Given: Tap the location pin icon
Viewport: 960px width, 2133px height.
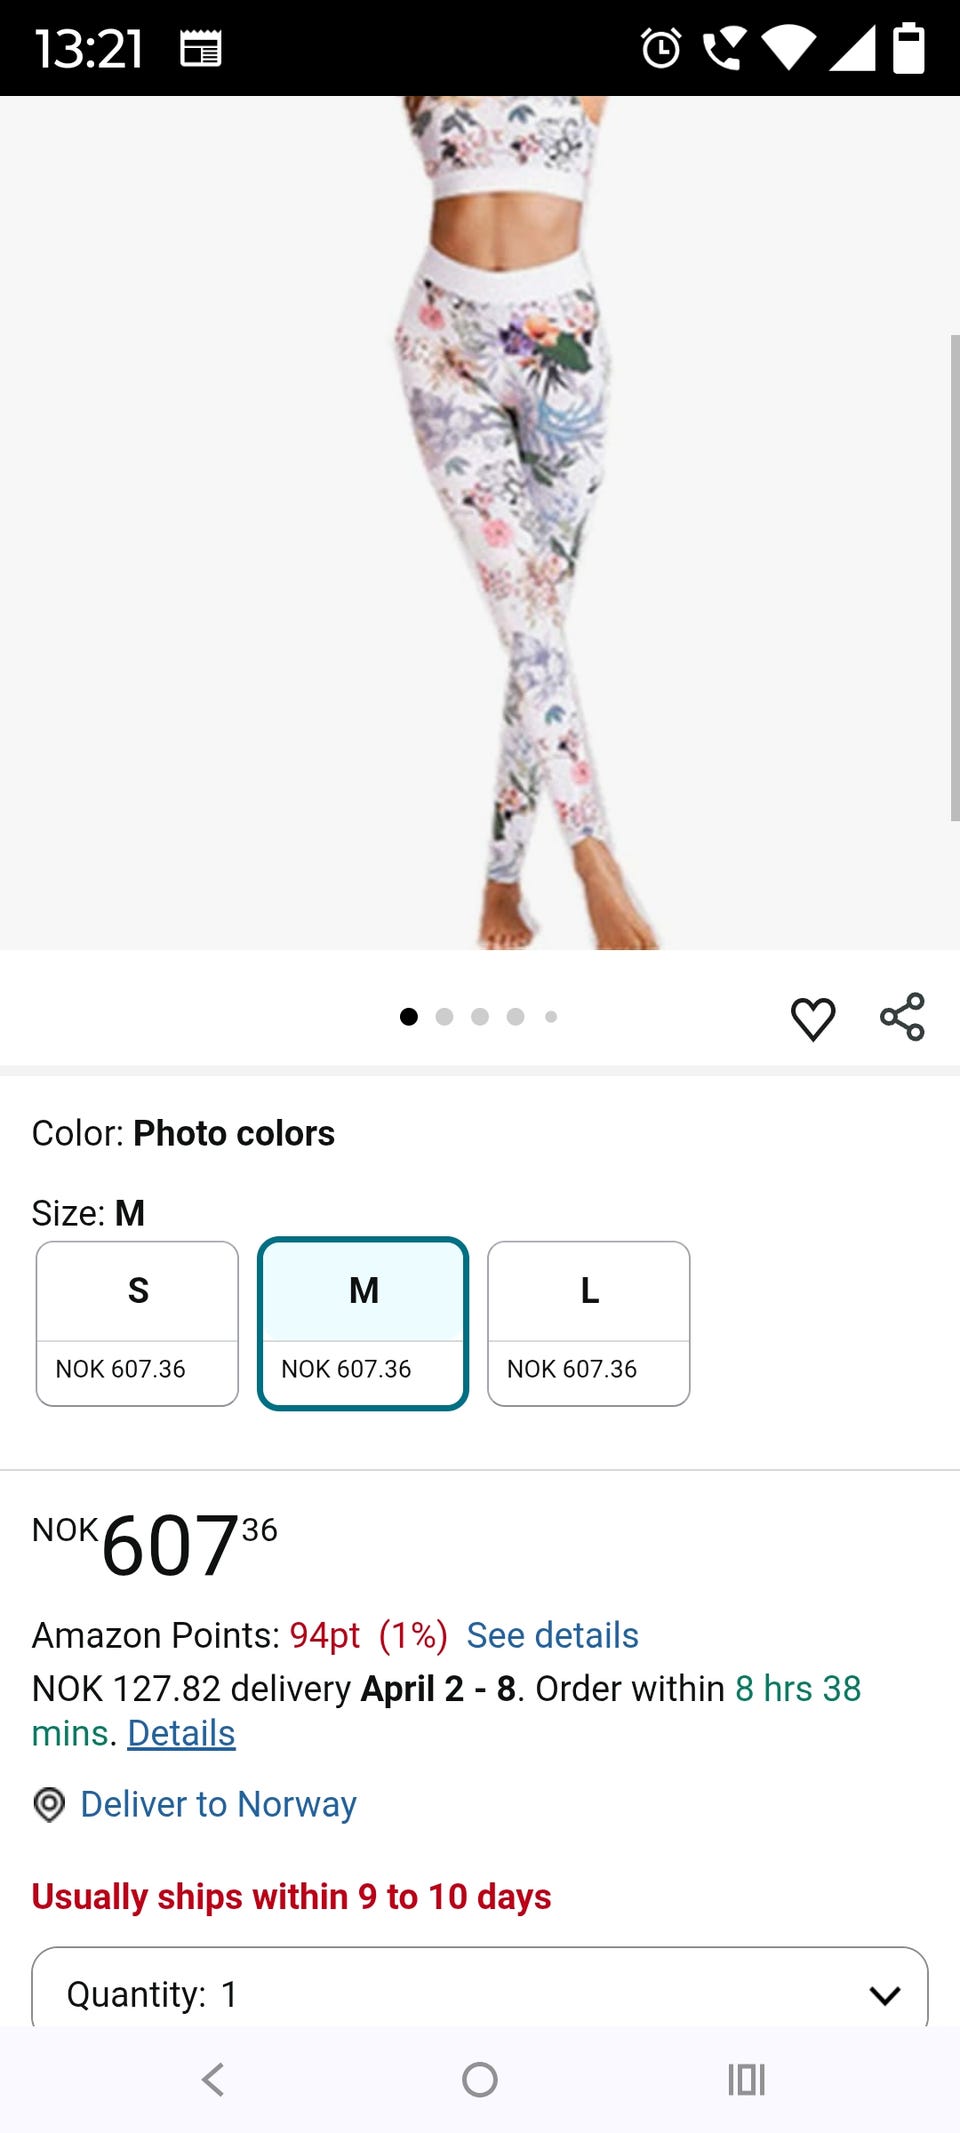Looking at the screenshot, I should [49, 1805].
